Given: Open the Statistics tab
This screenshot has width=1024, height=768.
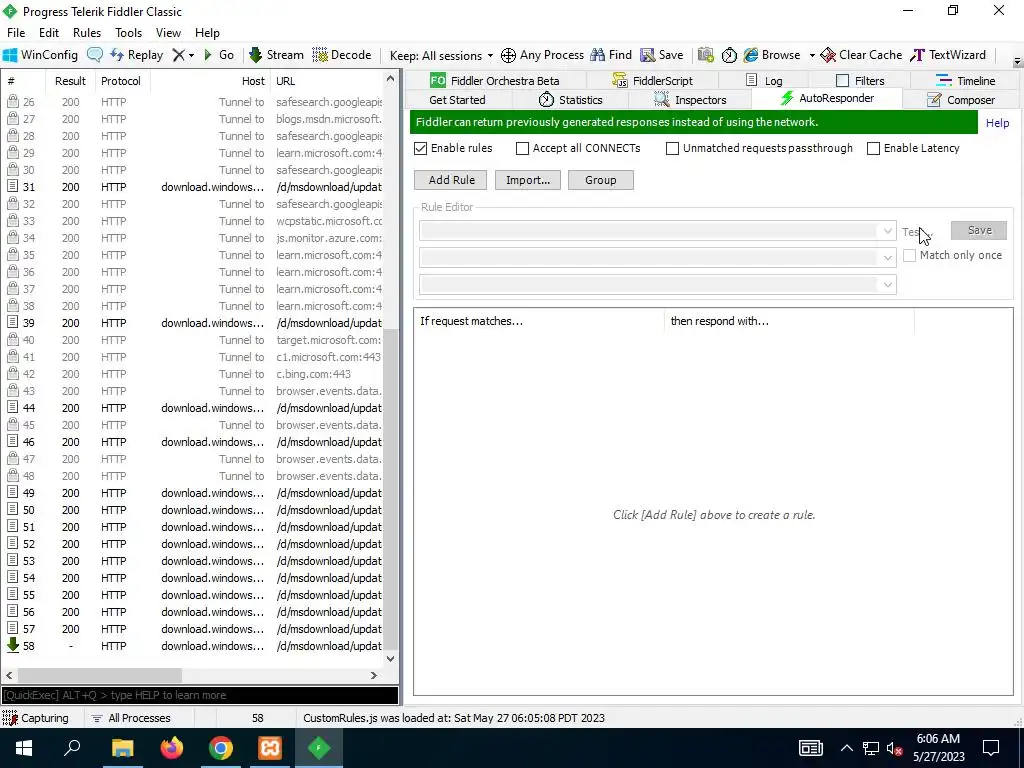Looking at the screenshot, I should click(x=571, y=100).
